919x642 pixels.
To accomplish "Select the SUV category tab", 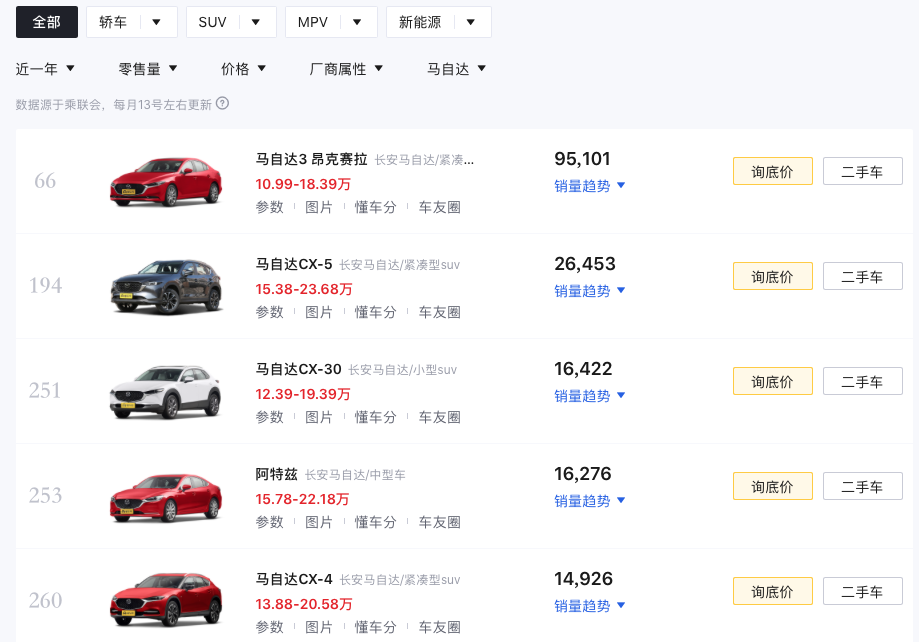I will tap(212, 22).
